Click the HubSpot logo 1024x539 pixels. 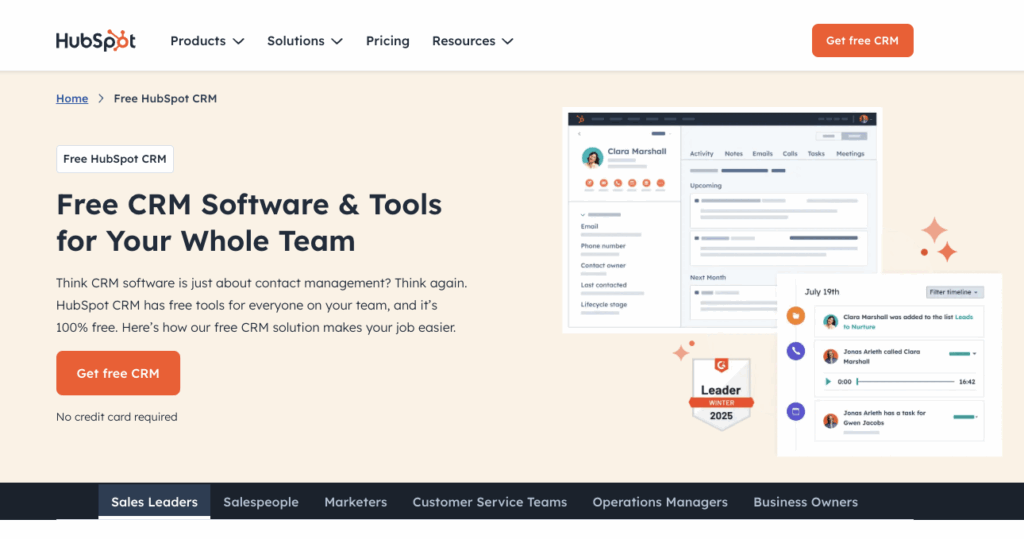(x=96, y=41)
